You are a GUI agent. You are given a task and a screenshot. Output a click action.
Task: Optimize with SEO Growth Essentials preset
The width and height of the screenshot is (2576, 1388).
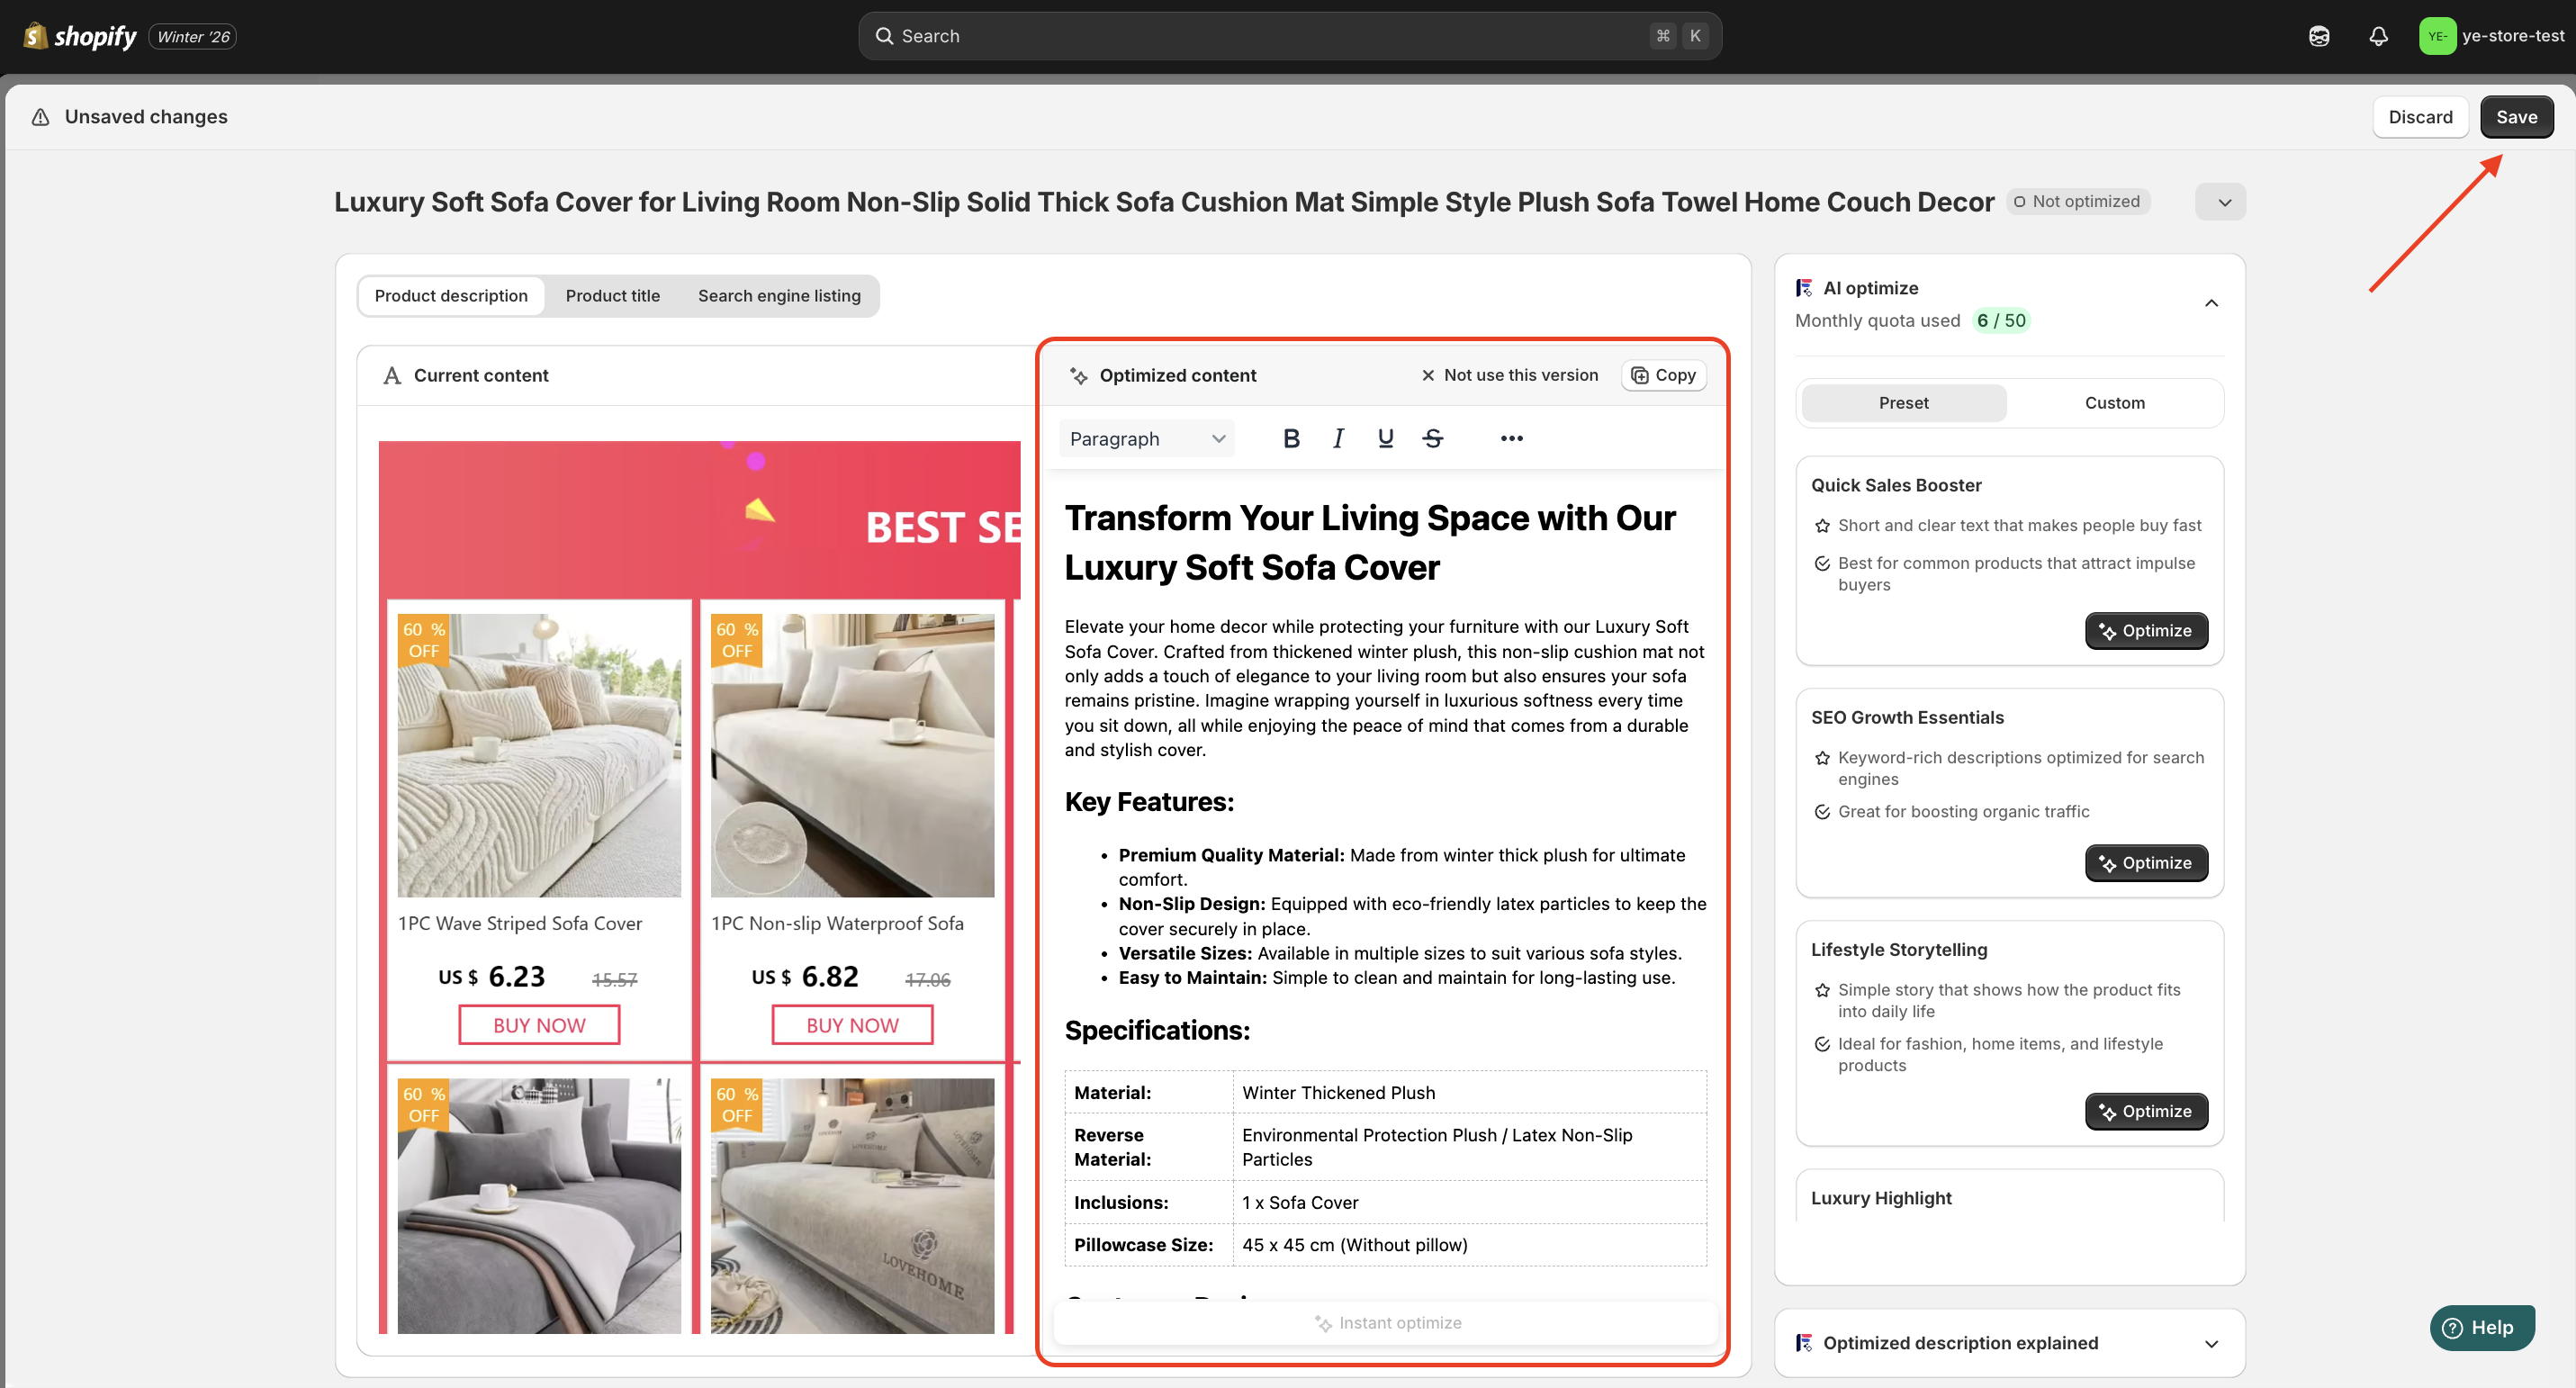coord(2145,863)
